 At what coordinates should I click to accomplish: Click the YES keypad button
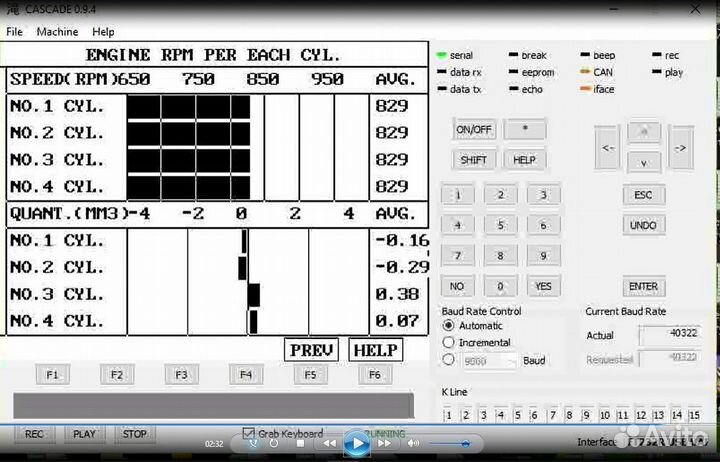543,286
